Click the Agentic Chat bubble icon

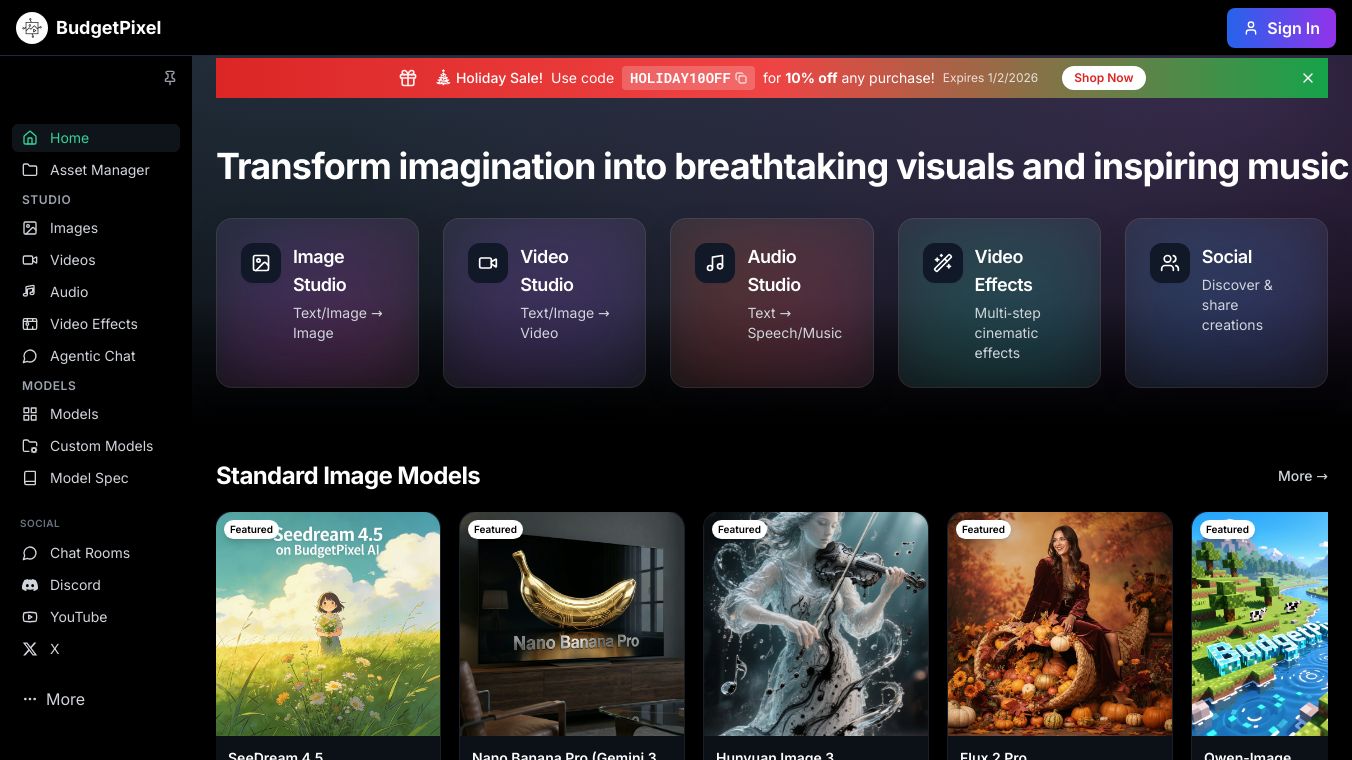pyautogui.click(x=30, y=356)
